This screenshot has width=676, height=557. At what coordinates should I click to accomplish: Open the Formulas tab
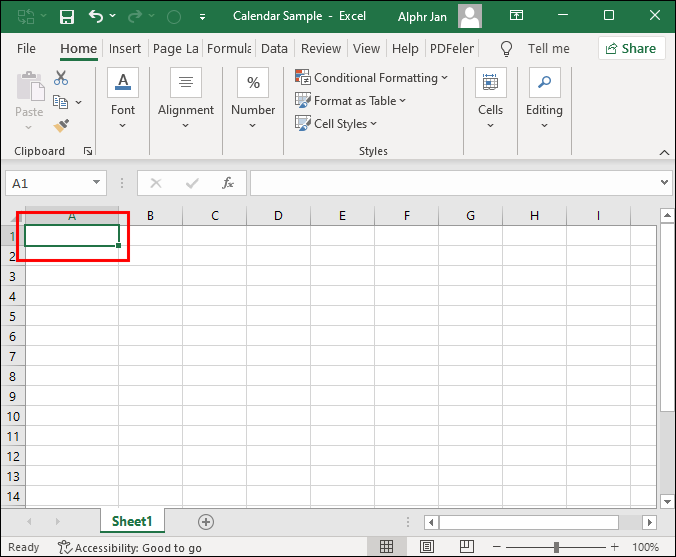pyautogui.click(x=229, y=48)
